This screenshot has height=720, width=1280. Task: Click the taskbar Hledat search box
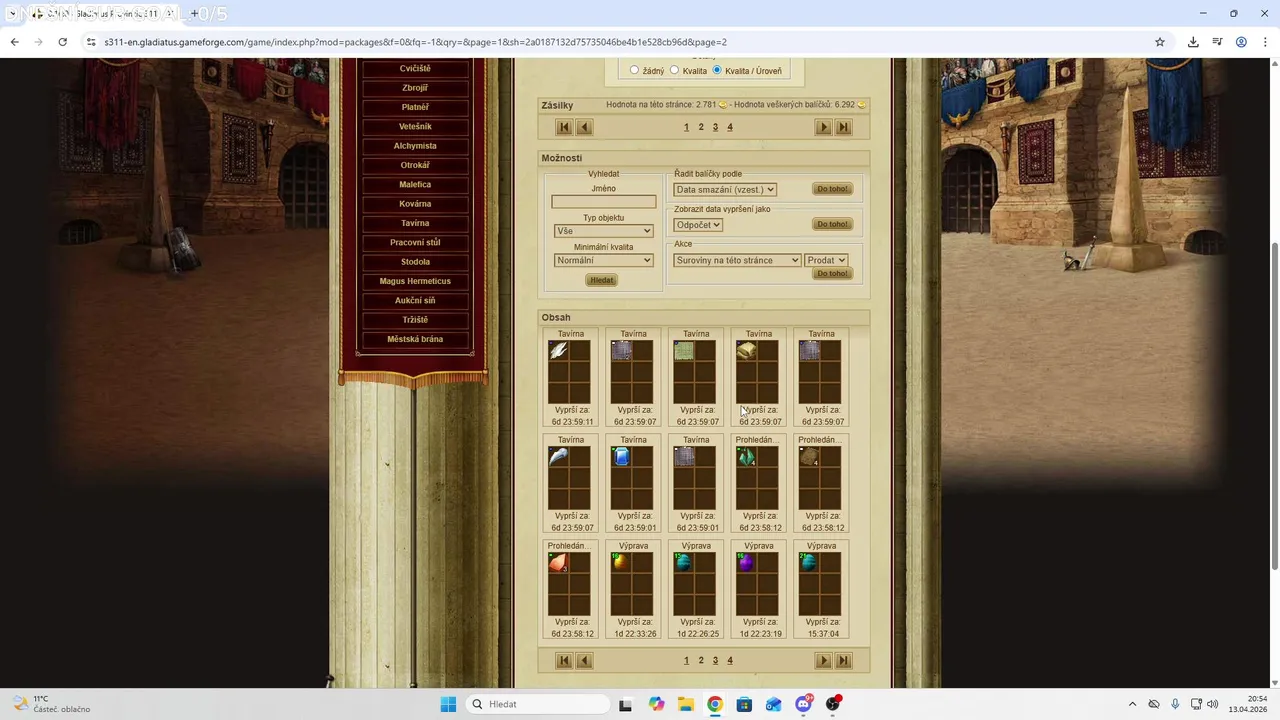pyautogui.click(x=538, y=704)
